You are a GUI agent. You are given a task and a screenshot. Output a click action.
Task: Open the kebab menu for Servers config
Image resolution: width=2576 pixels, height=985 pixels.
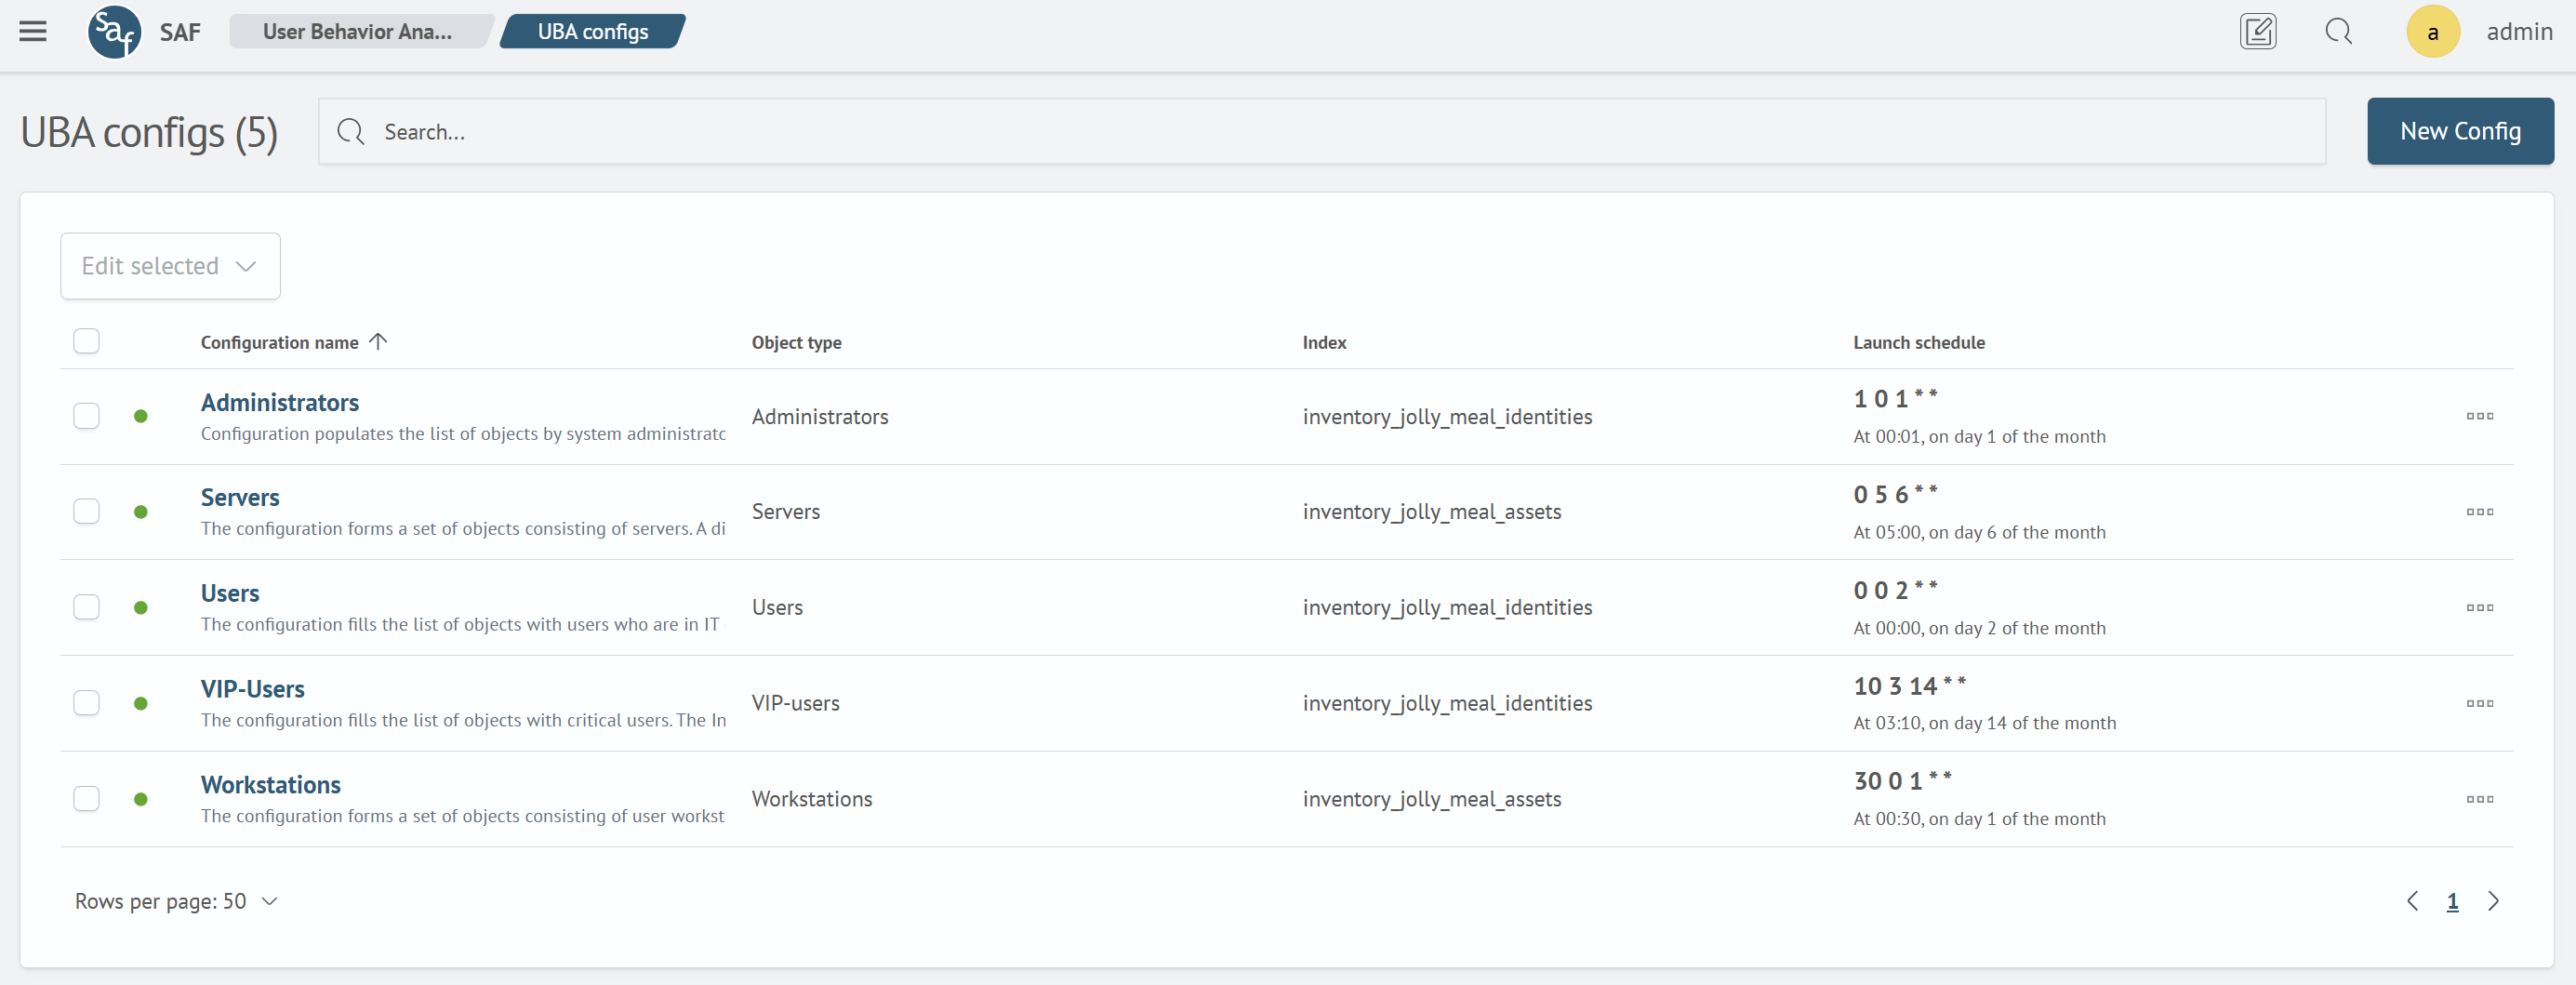pyautogui.click(x=2481, y=511)
